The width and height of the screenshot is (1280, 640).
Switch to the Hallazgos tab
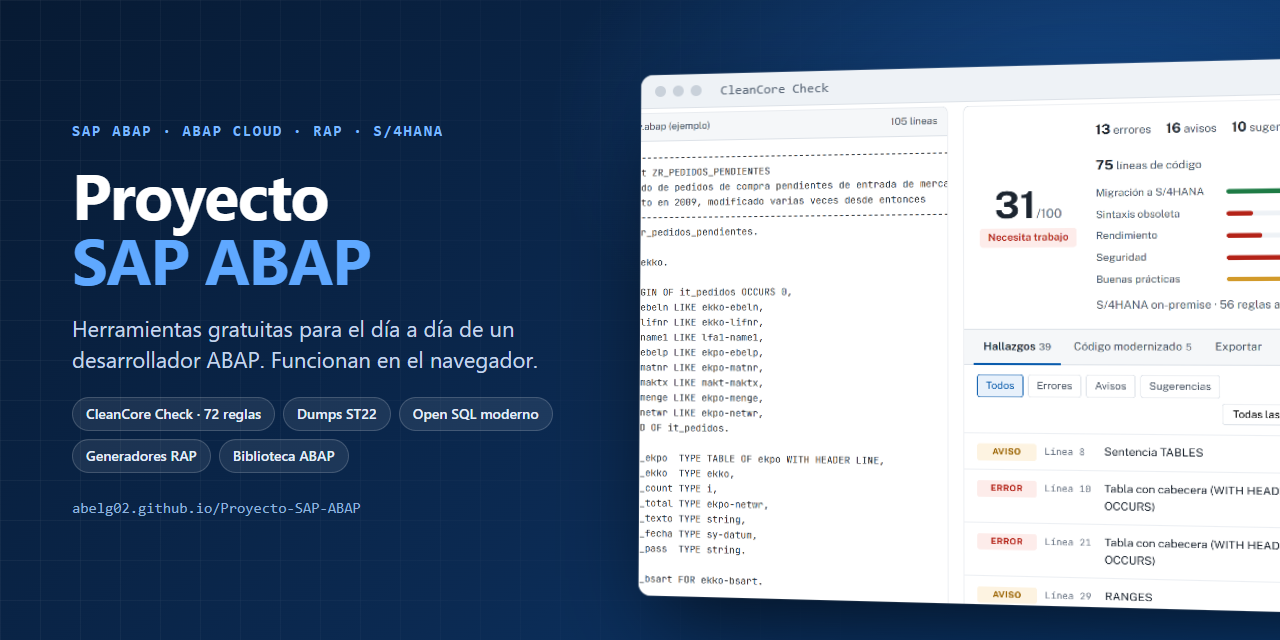[x=1016, y=346]
